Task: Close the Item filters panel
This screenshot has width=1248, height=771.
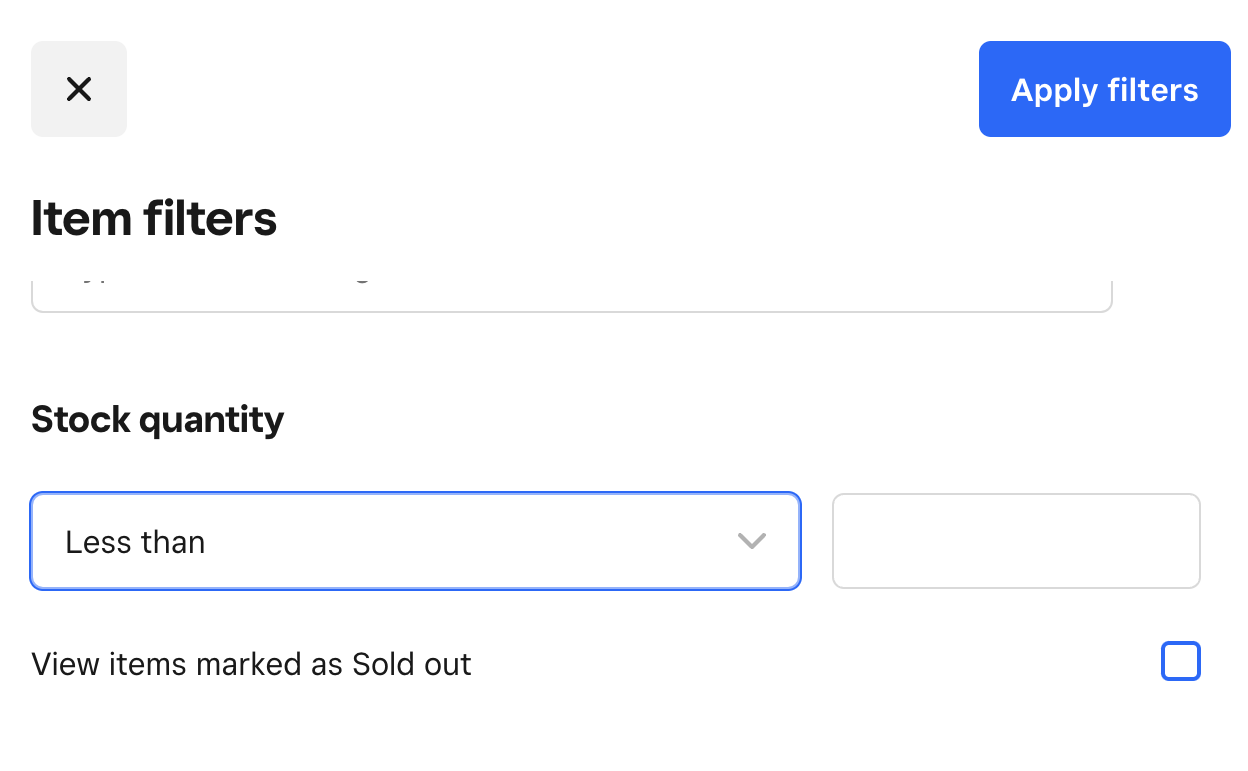Action: [x=78, y=89]
